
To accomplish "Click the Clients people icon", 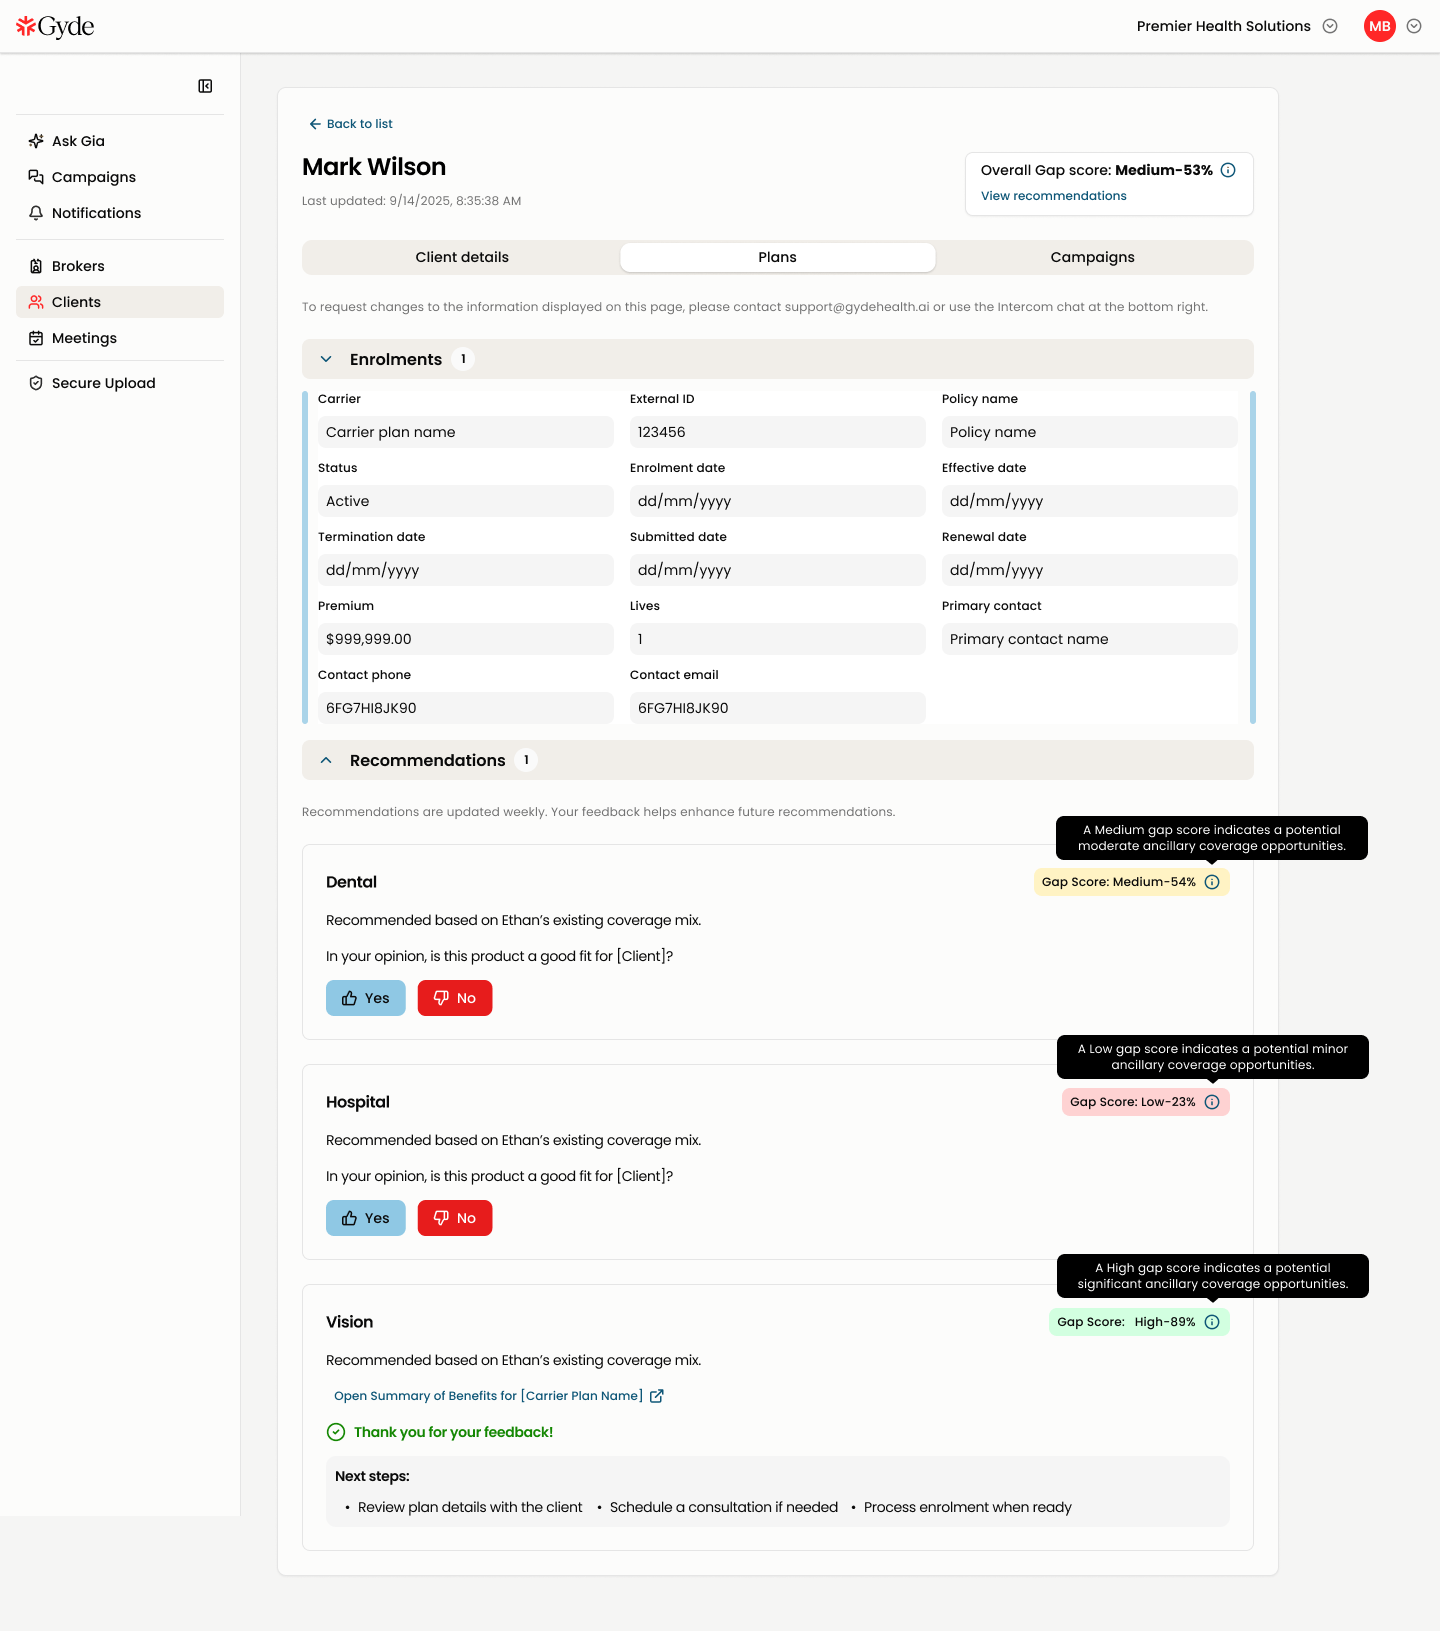I will coord(36,302).
